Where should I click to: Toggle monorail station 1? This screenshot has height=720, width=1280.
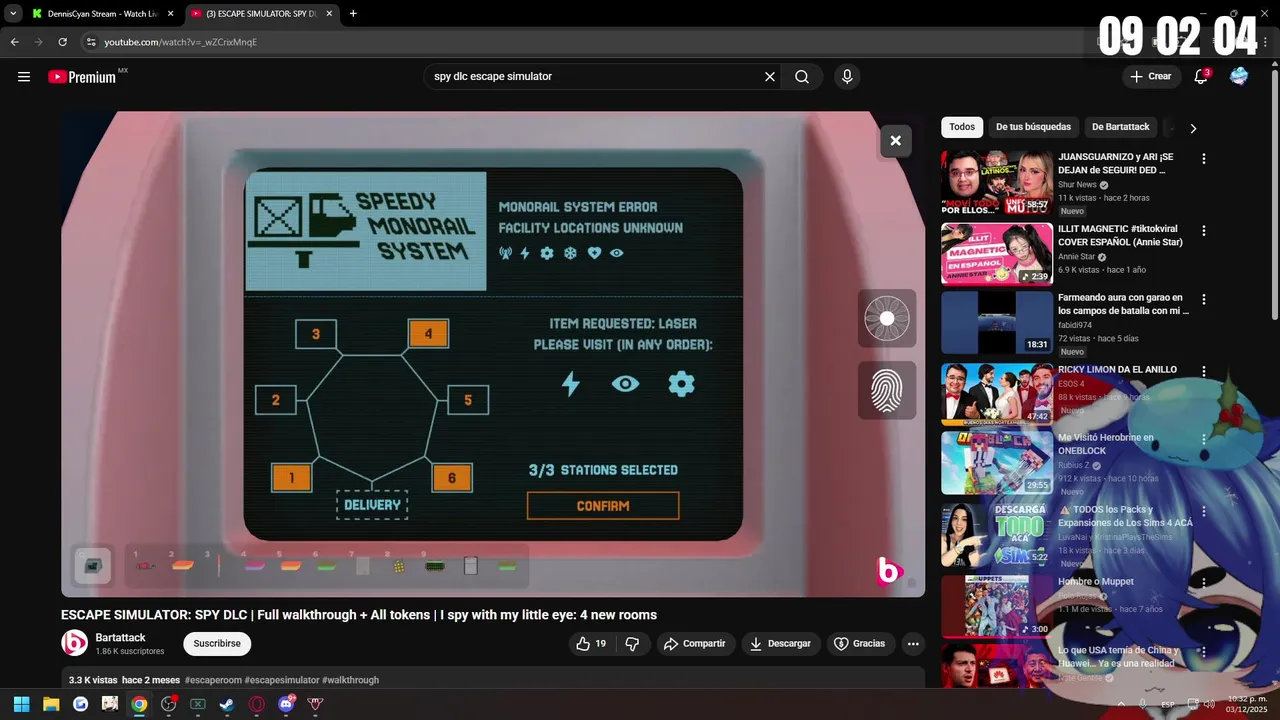point(292,478)
